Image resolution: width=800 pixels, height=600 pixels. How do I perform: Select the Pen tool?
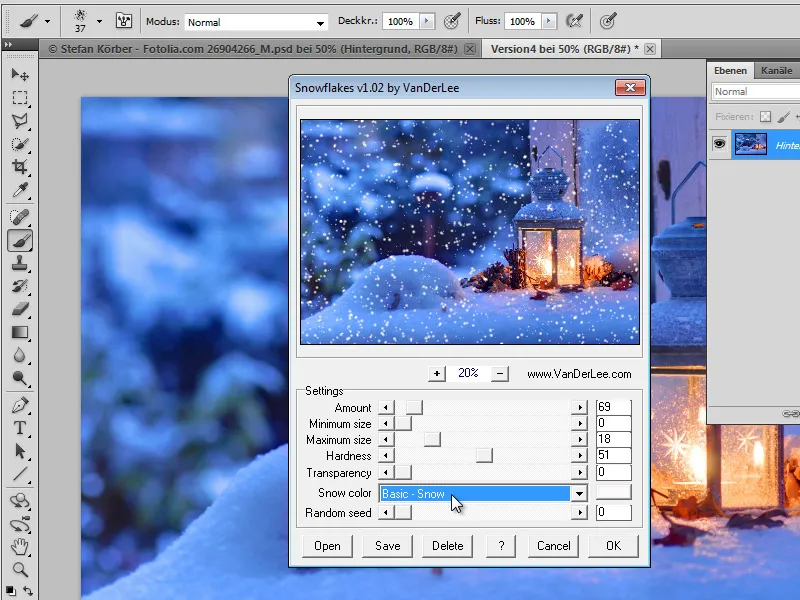click(19, 405)
